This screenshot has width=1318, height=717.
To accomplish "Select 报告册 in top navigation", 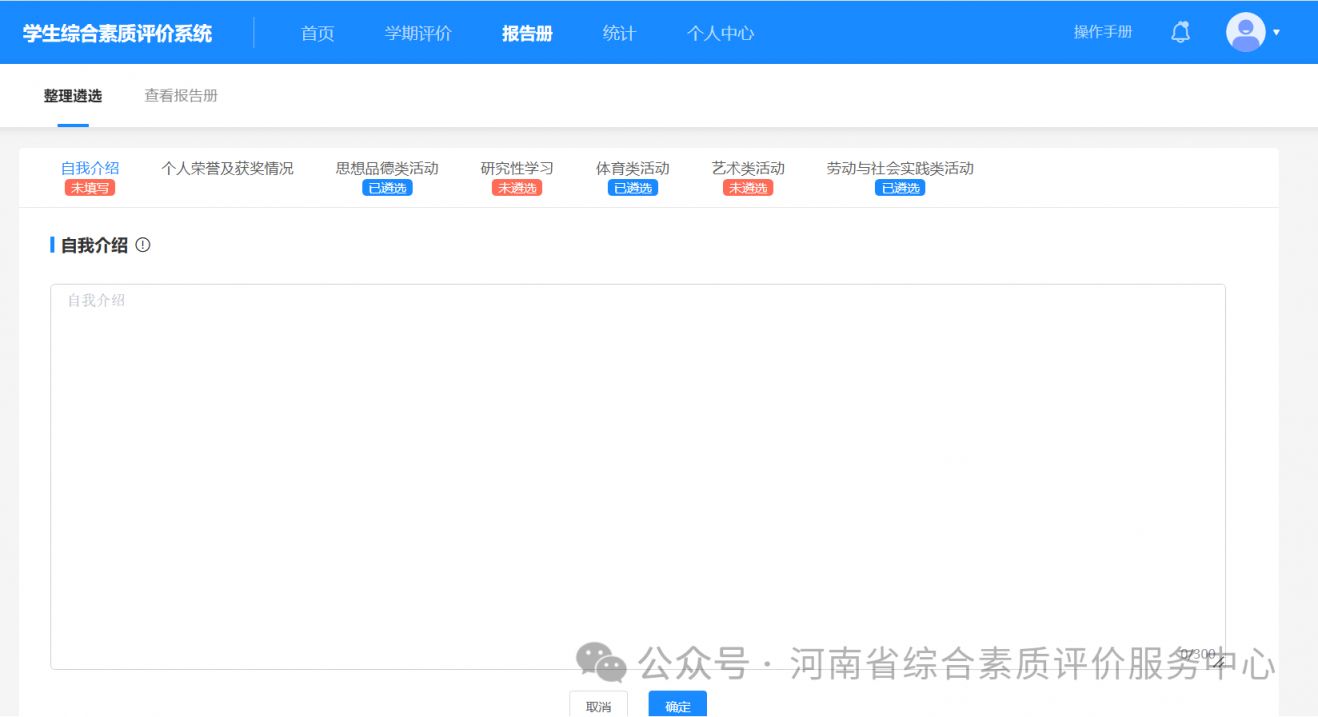I will [527, 33].
